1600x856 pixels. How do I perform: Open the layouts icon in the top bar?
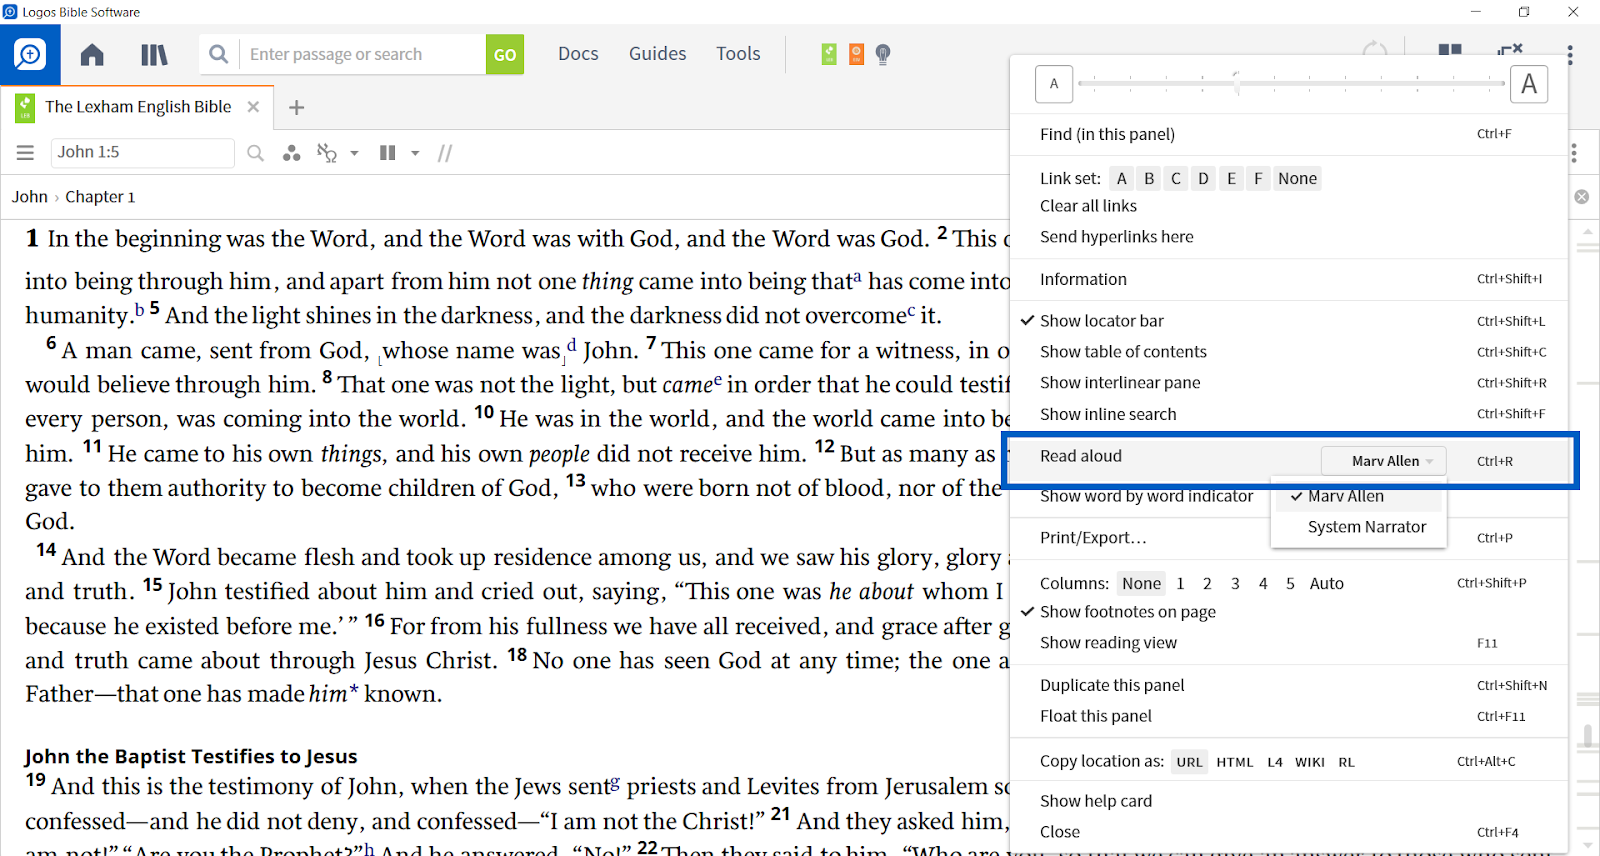1450,49
